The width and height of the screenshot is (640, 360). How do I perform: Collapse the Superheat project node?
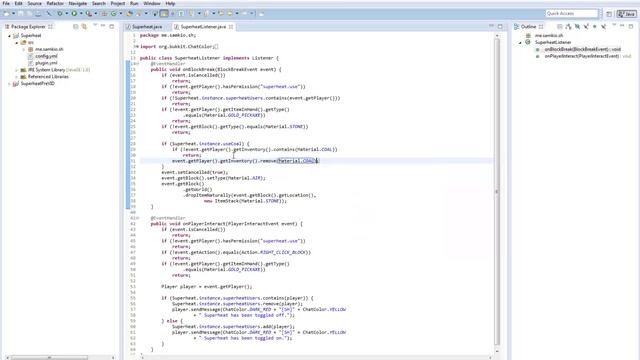(x=9, y=36)
